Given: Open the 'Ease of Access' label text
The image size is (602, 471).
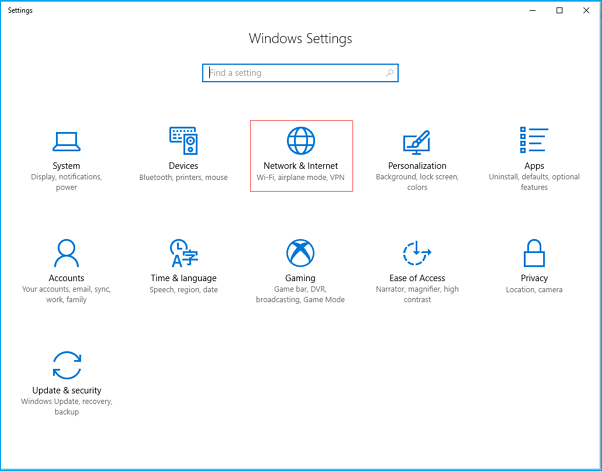Looking at the screenshot, I should pyautogui.click(x=417, y=278).
